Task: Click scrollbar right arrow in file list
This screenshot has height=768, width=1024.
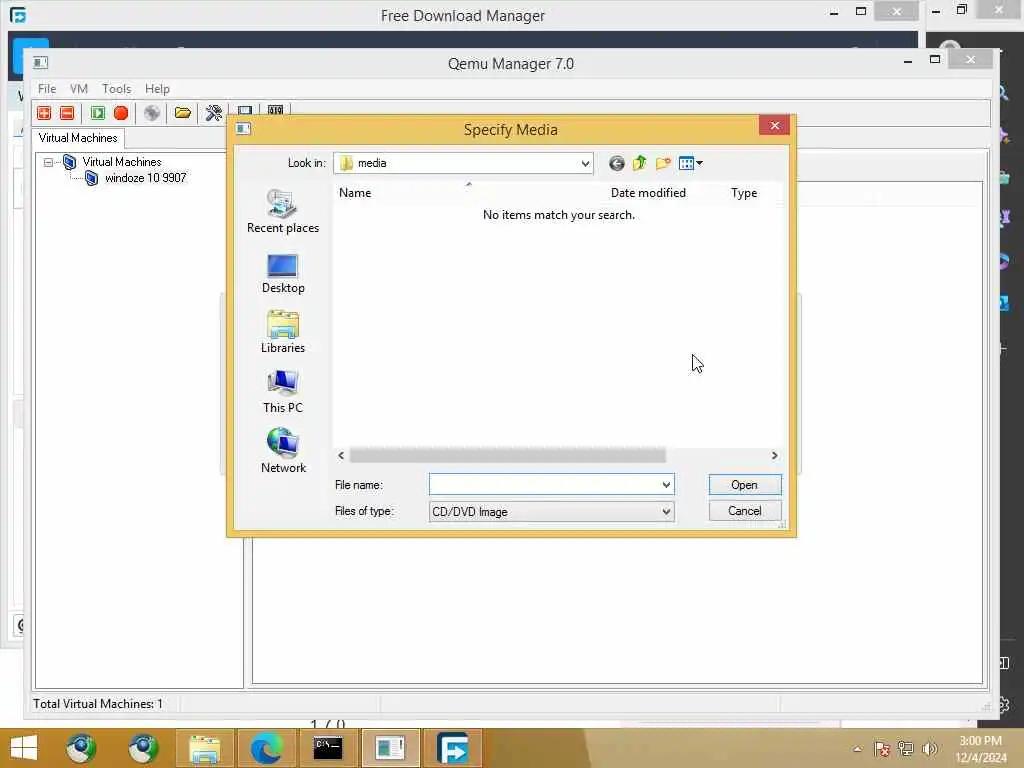Action: click(x=775, y=455)
